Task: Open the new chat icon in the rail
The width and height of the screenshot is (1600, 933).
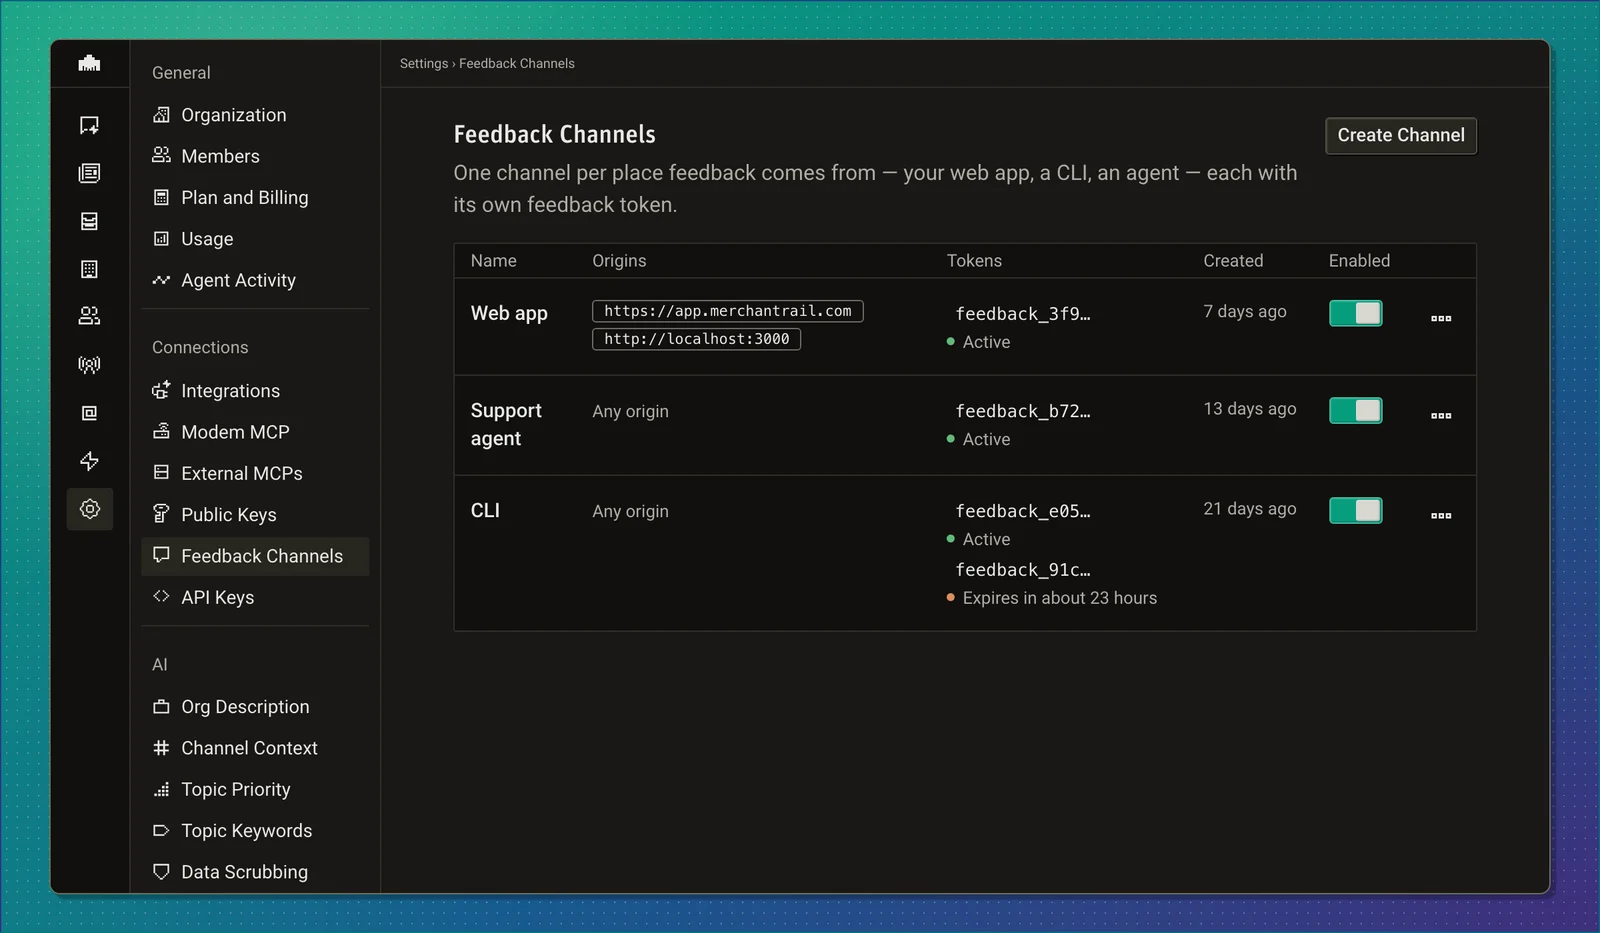Action: coord(89,125)
